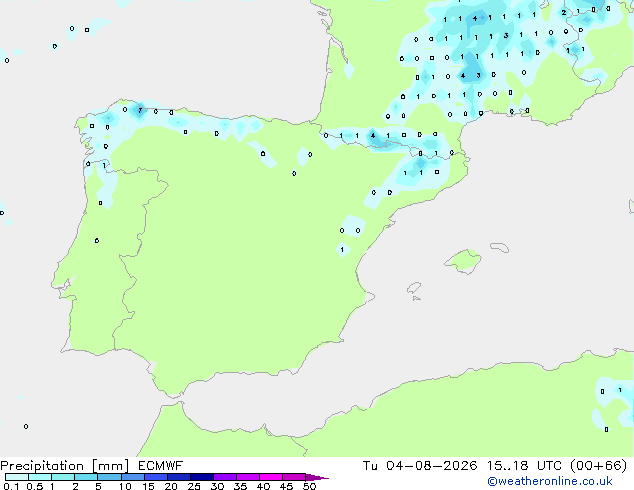
Task: Click the ECMWF model label
Action: [x=161, y=466]
